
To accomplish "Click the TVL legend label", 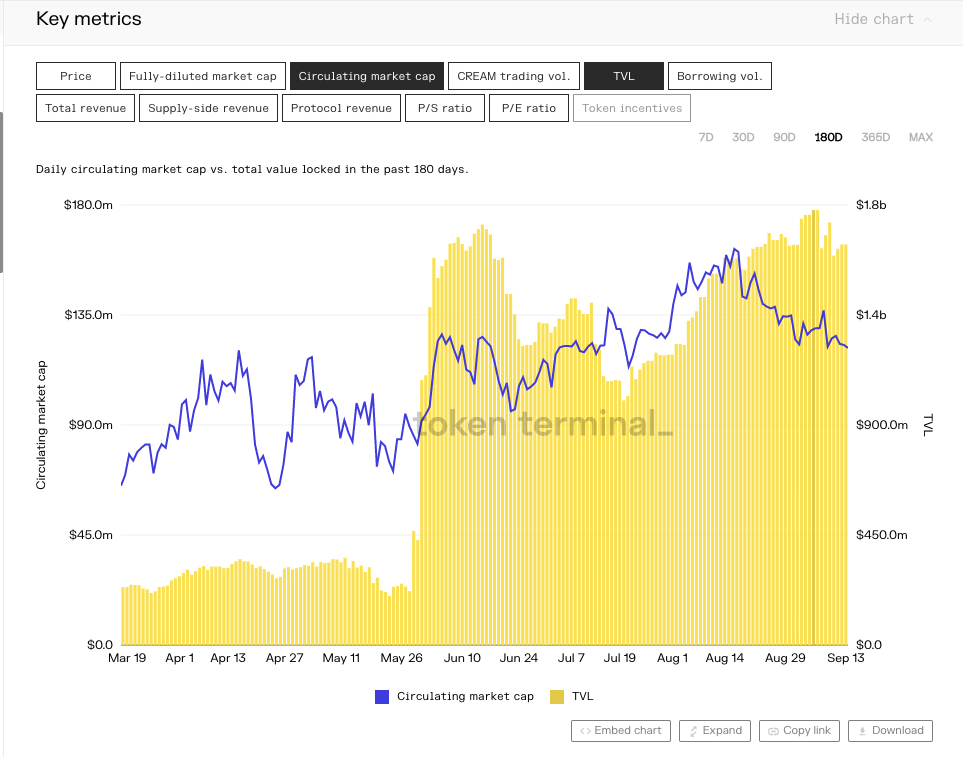I will pyautogui.click(x=582, y=696).
